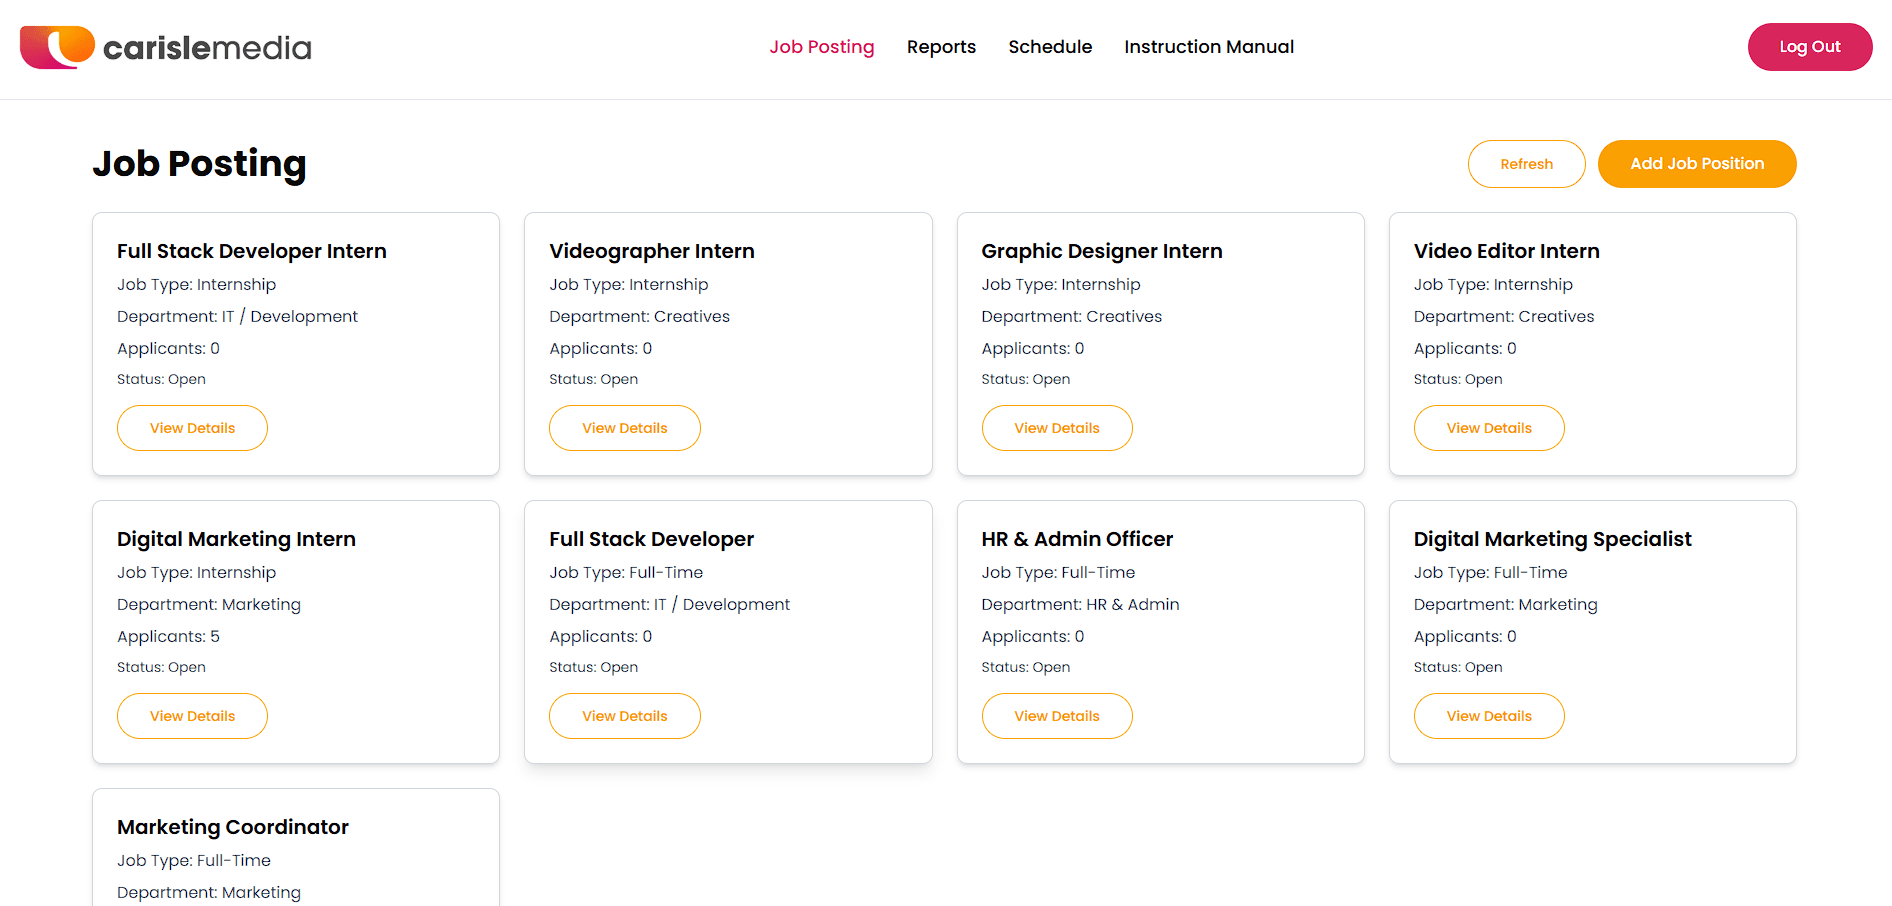The image size is (1892, 906).
Task: View details for Full Stack Developer Intern
Action: [x=192, y=428]
